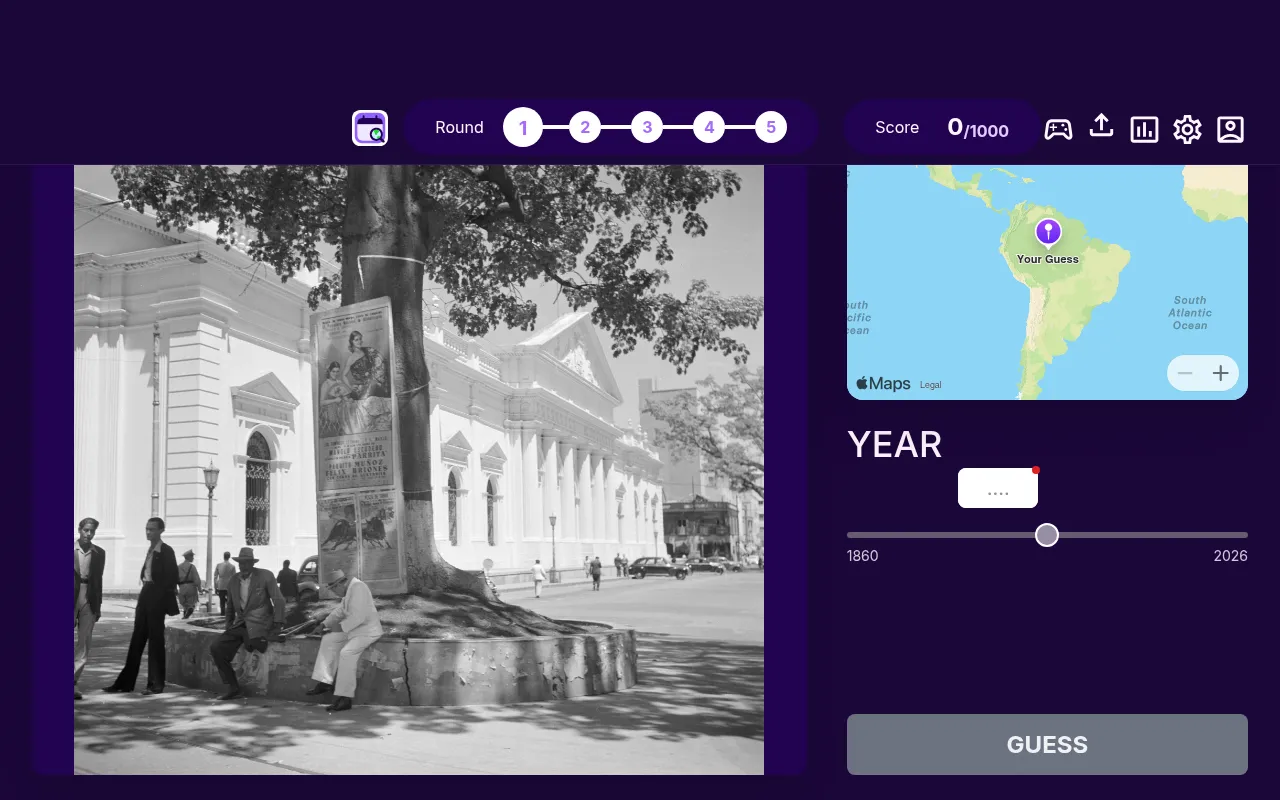Open the Apple Maps Legal link
Screen dimensions: 1280x800
click(x=930, y=385)
